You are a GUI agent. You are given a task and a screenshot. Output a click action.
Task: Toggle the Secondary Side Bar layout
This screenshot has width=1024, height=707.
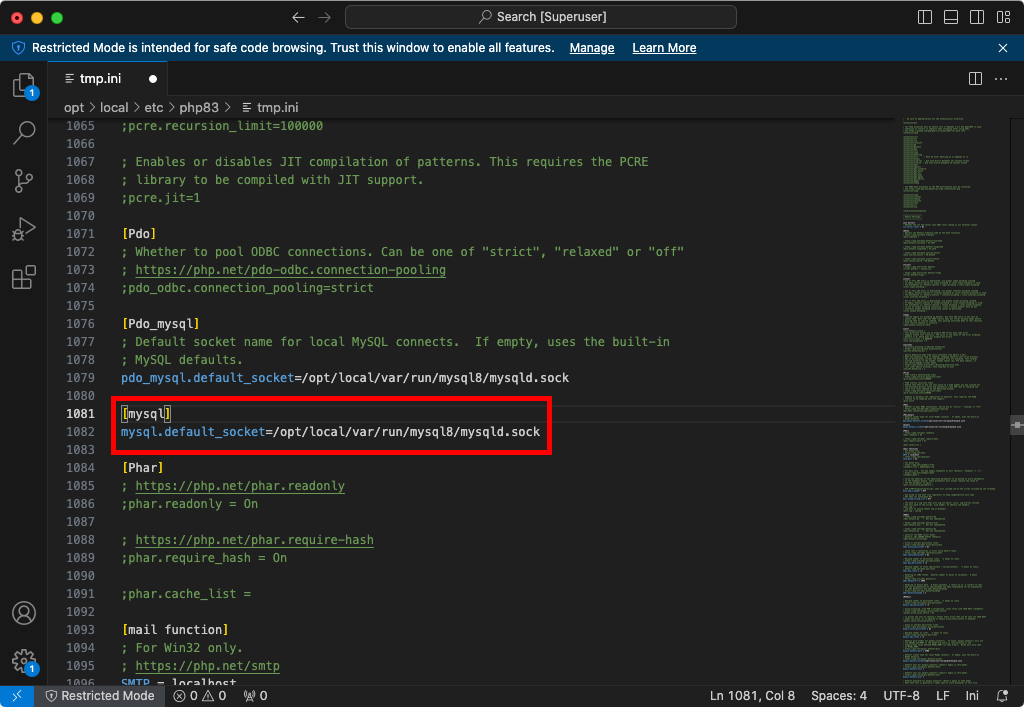coord(977,17)
